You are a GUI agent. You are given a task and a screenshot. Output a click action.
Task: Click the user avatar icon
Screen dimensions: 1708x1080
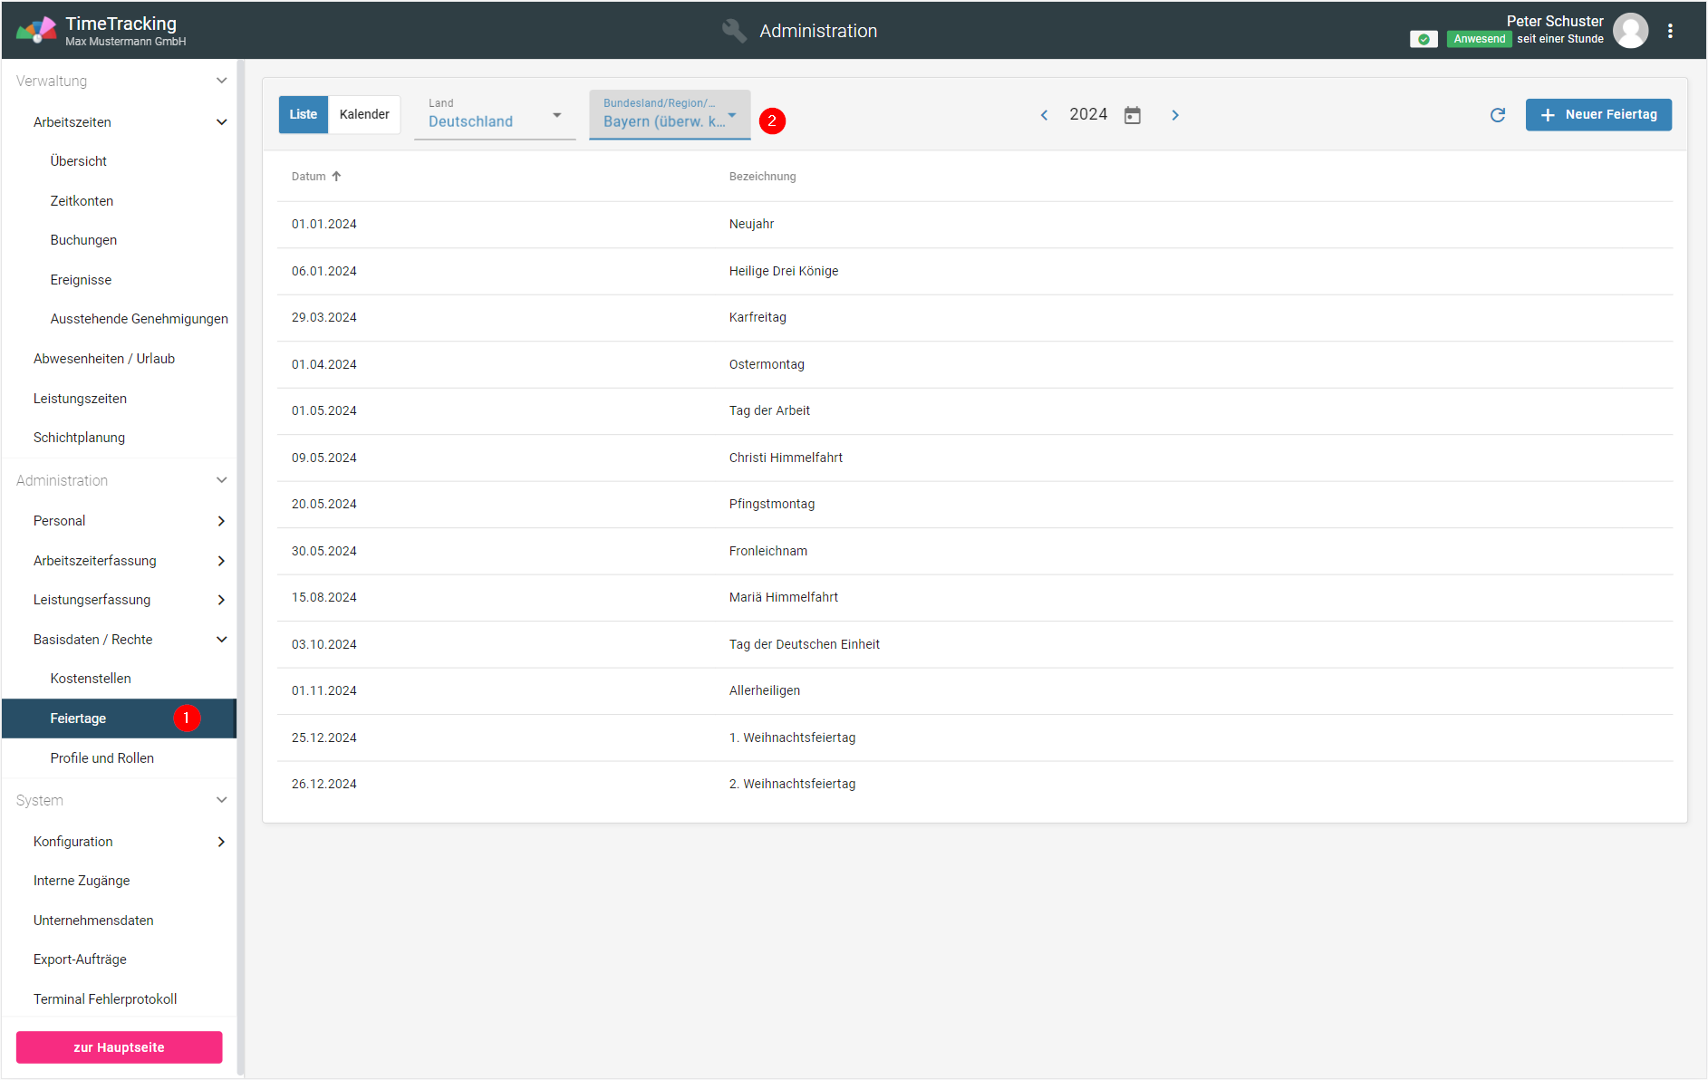1630,31
